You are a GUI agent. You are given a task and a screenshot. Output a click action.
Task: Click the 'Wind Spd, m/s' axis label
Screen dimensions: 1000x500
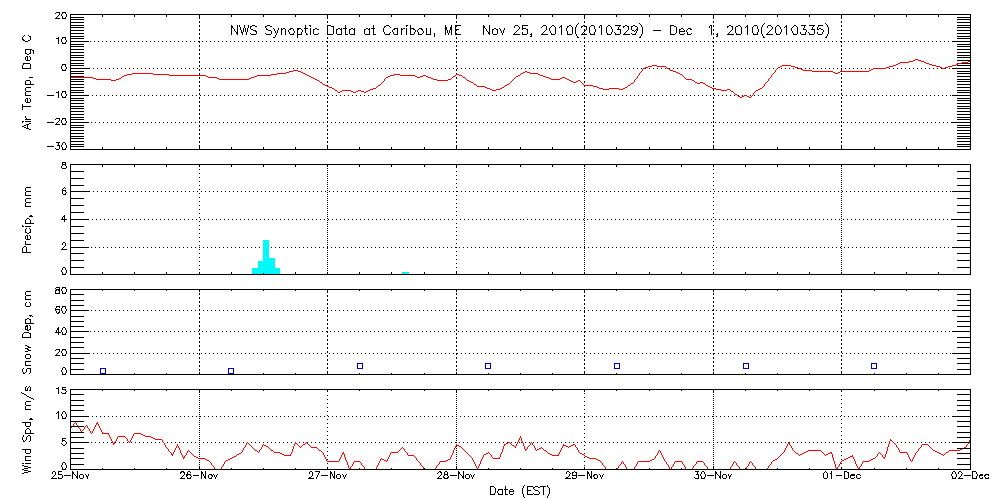coord(27,430)
